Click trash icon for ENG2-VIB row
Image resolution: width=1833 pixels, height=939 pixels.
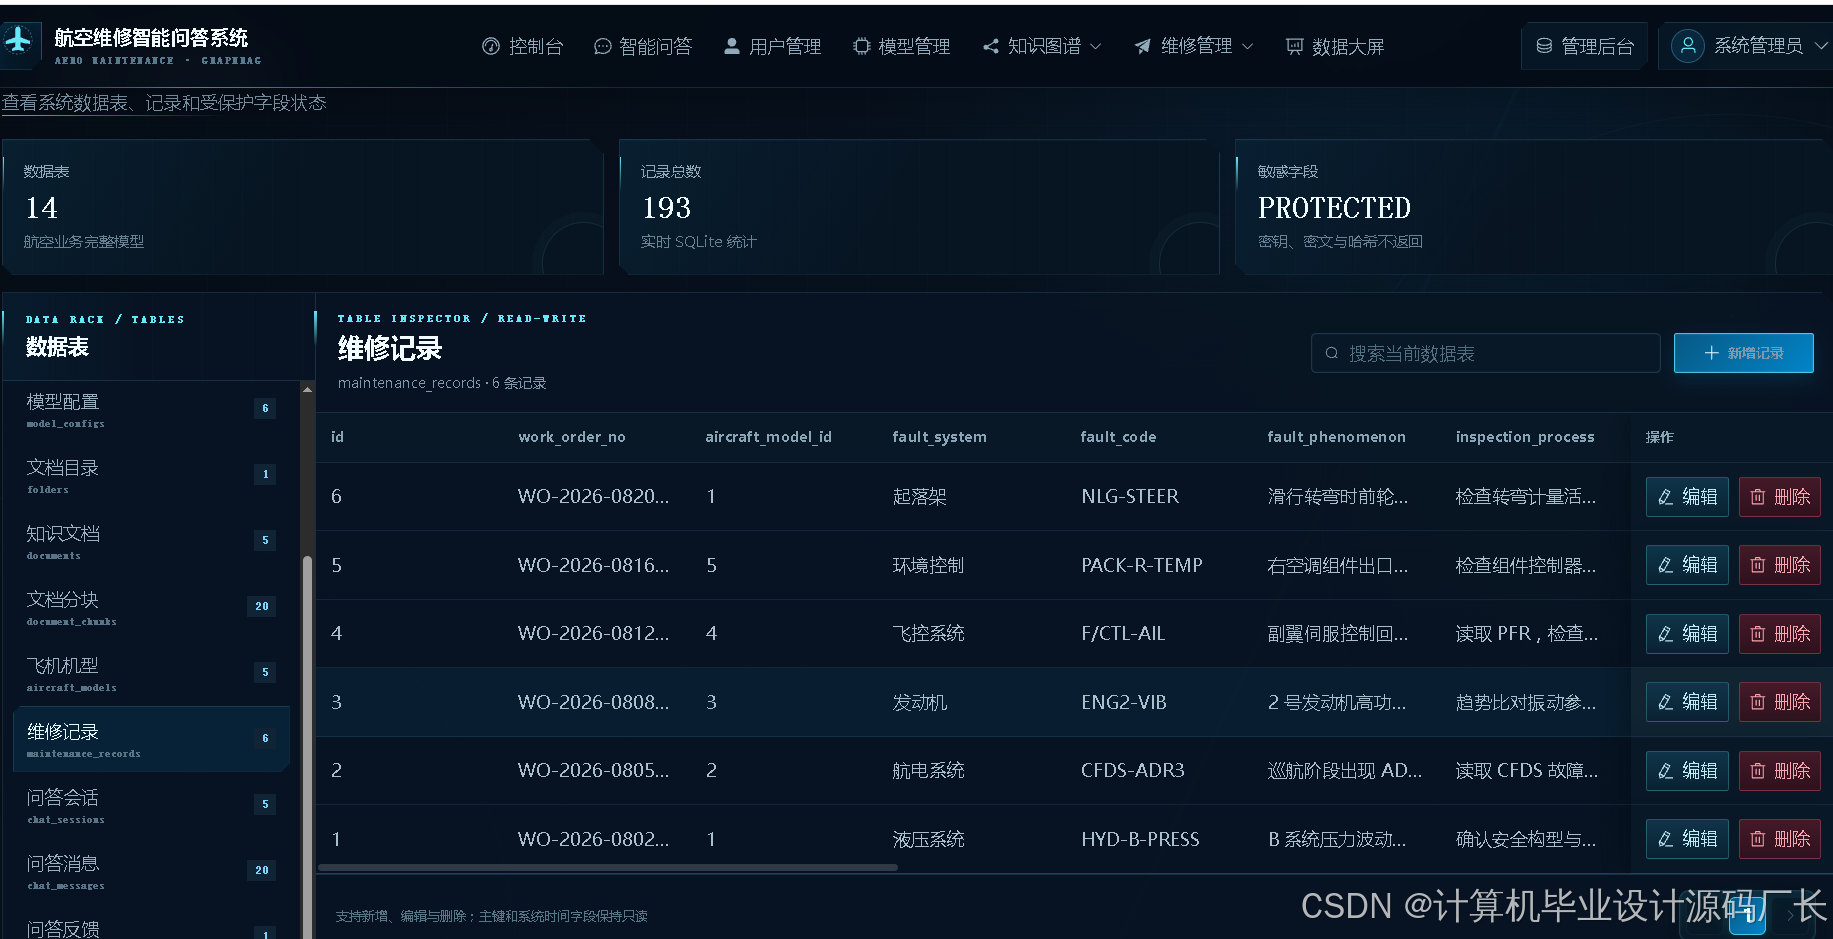click(x=1757, y=702)
